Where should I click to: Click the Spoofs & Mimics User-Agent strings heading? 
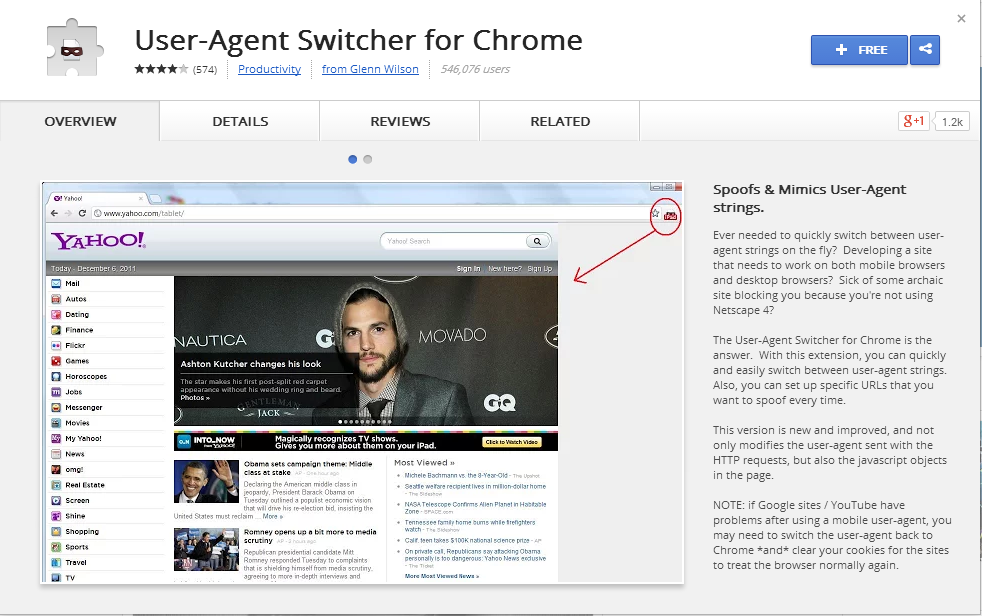(x=809, y=198)
